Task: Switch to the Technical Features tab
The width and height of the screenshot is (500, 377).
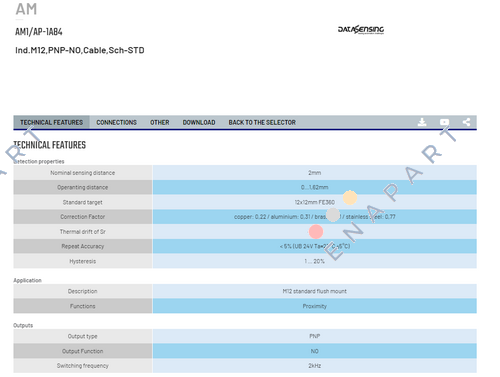Action: (51, 122)
